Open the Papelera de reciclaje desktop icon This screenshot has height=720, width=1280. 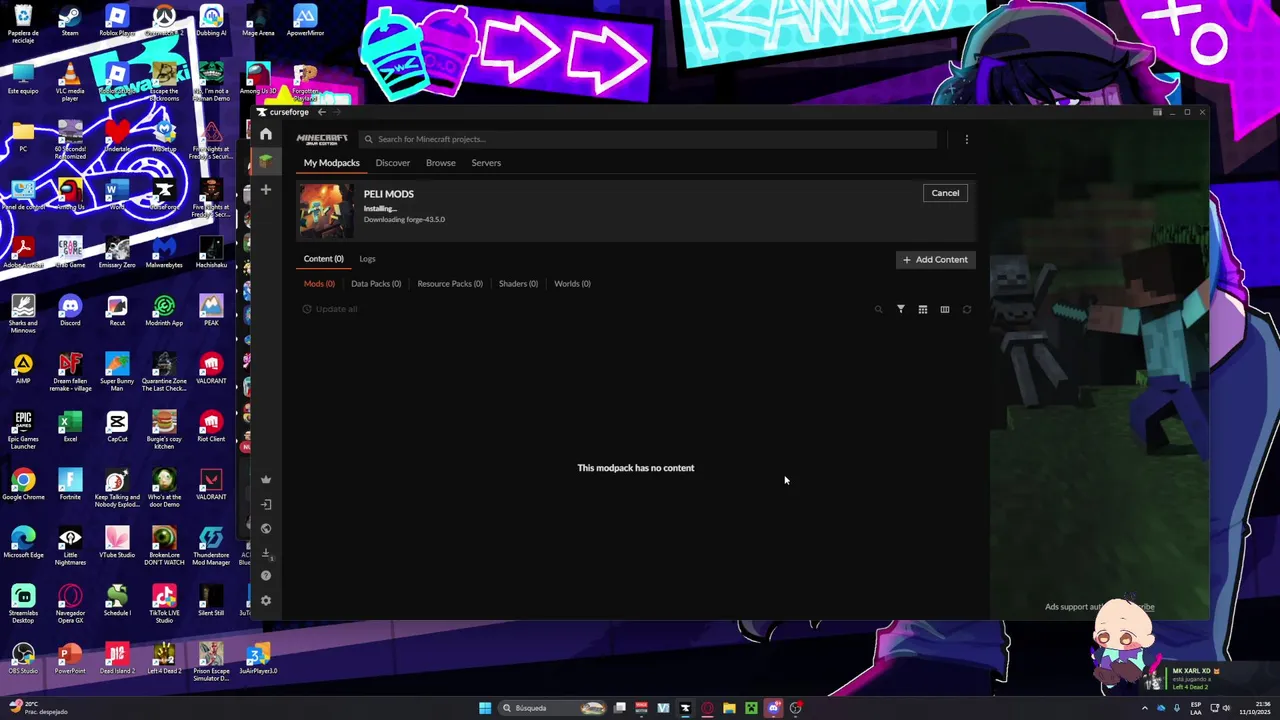(23, 24)
